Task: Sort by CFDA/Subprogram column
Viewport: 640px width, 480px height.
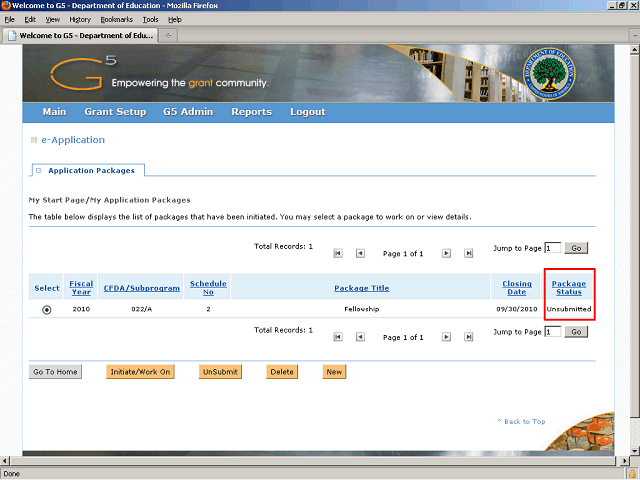Action: (x=142, y=288)
